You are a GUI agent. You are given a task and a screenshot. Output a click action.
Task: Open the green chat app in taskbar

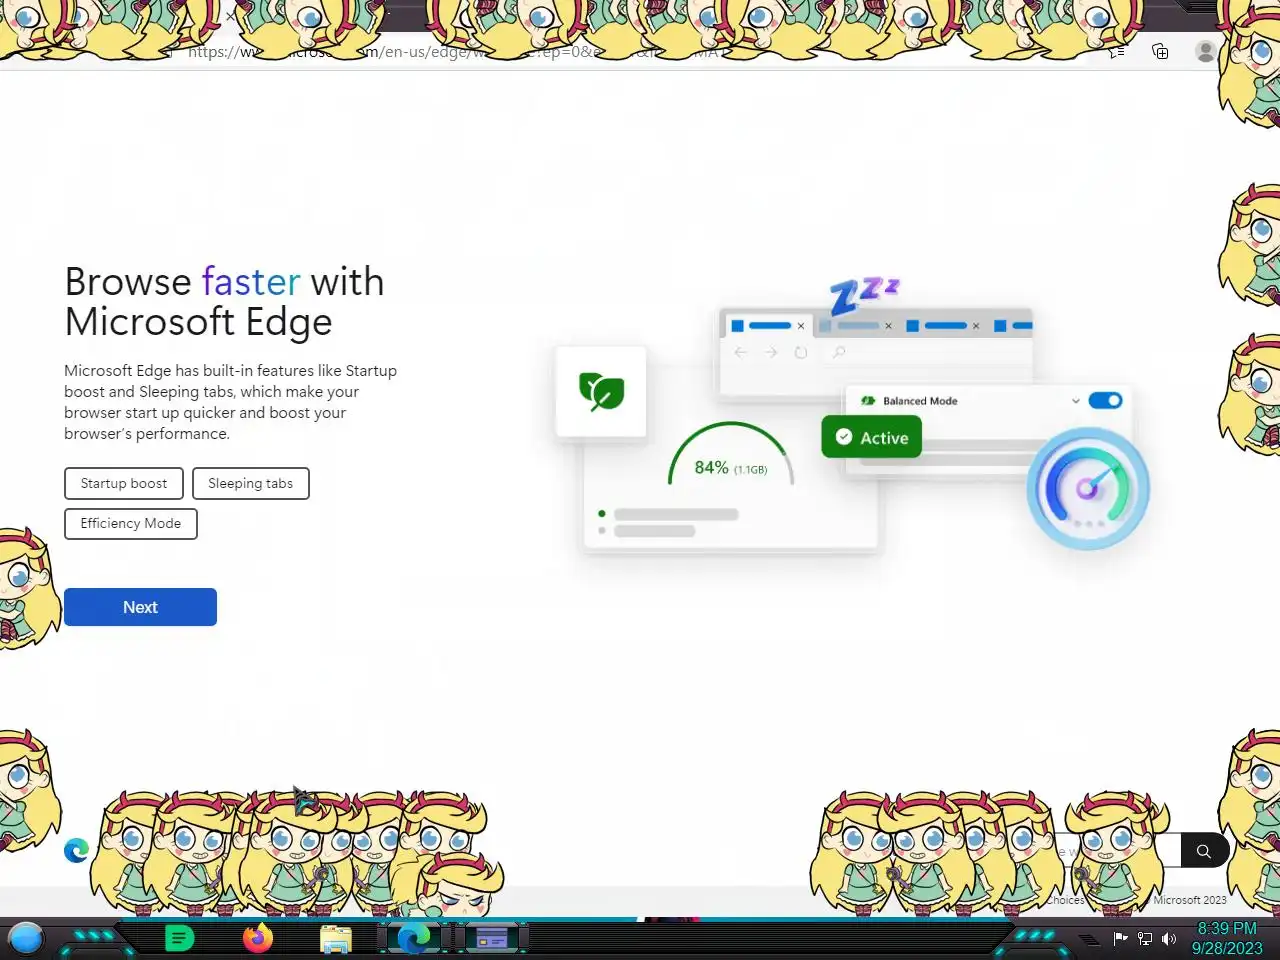179,938
